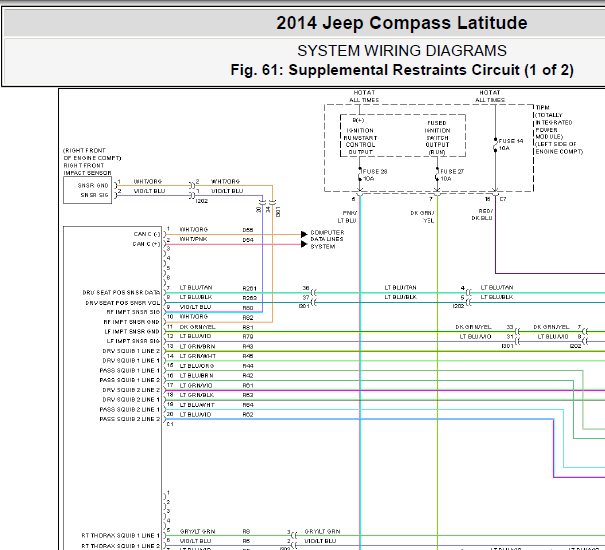
Task: Click the "PNK/LT BLU" wire label
Action: coord(347,217)
